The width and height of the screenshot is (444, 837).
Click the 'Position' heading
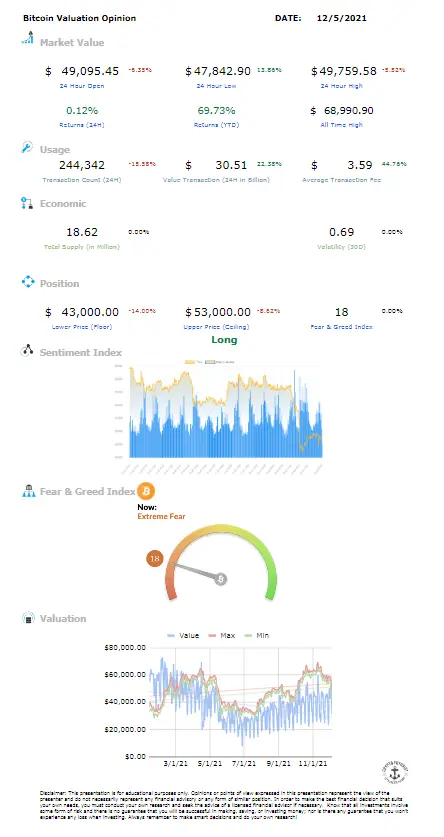(60, 283)
